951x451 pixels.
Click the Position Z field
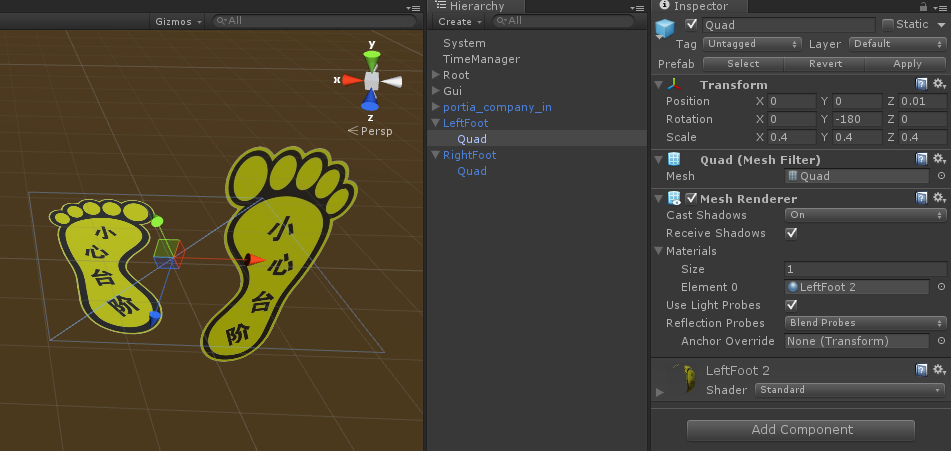click(922, 101)
